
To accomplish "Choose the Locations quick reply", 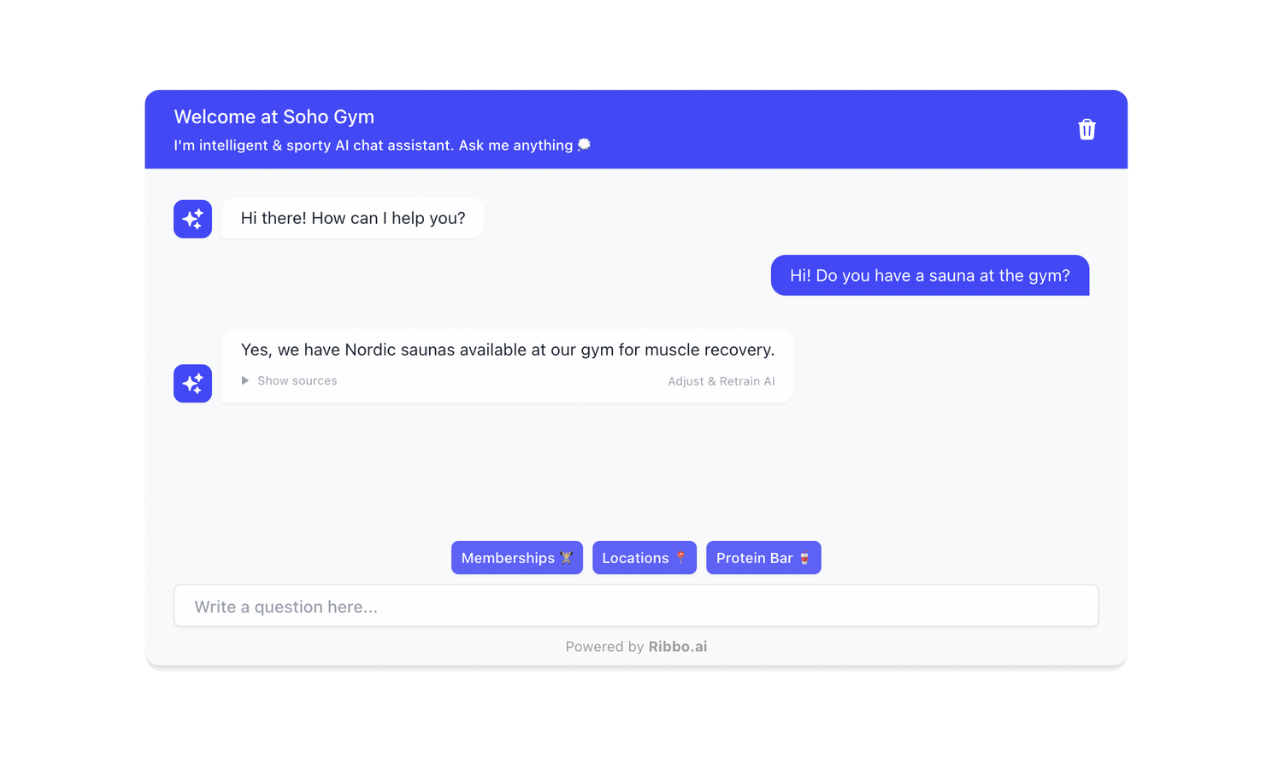I will click(x=644, y=558).
